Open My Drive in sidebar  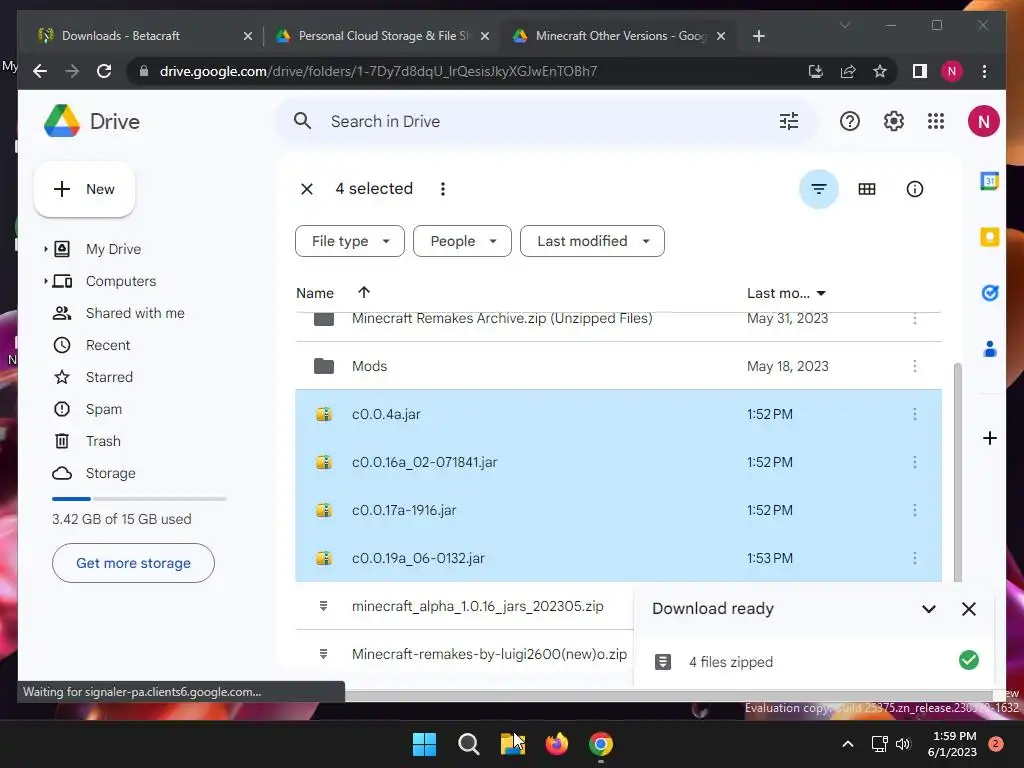(113, 249)
